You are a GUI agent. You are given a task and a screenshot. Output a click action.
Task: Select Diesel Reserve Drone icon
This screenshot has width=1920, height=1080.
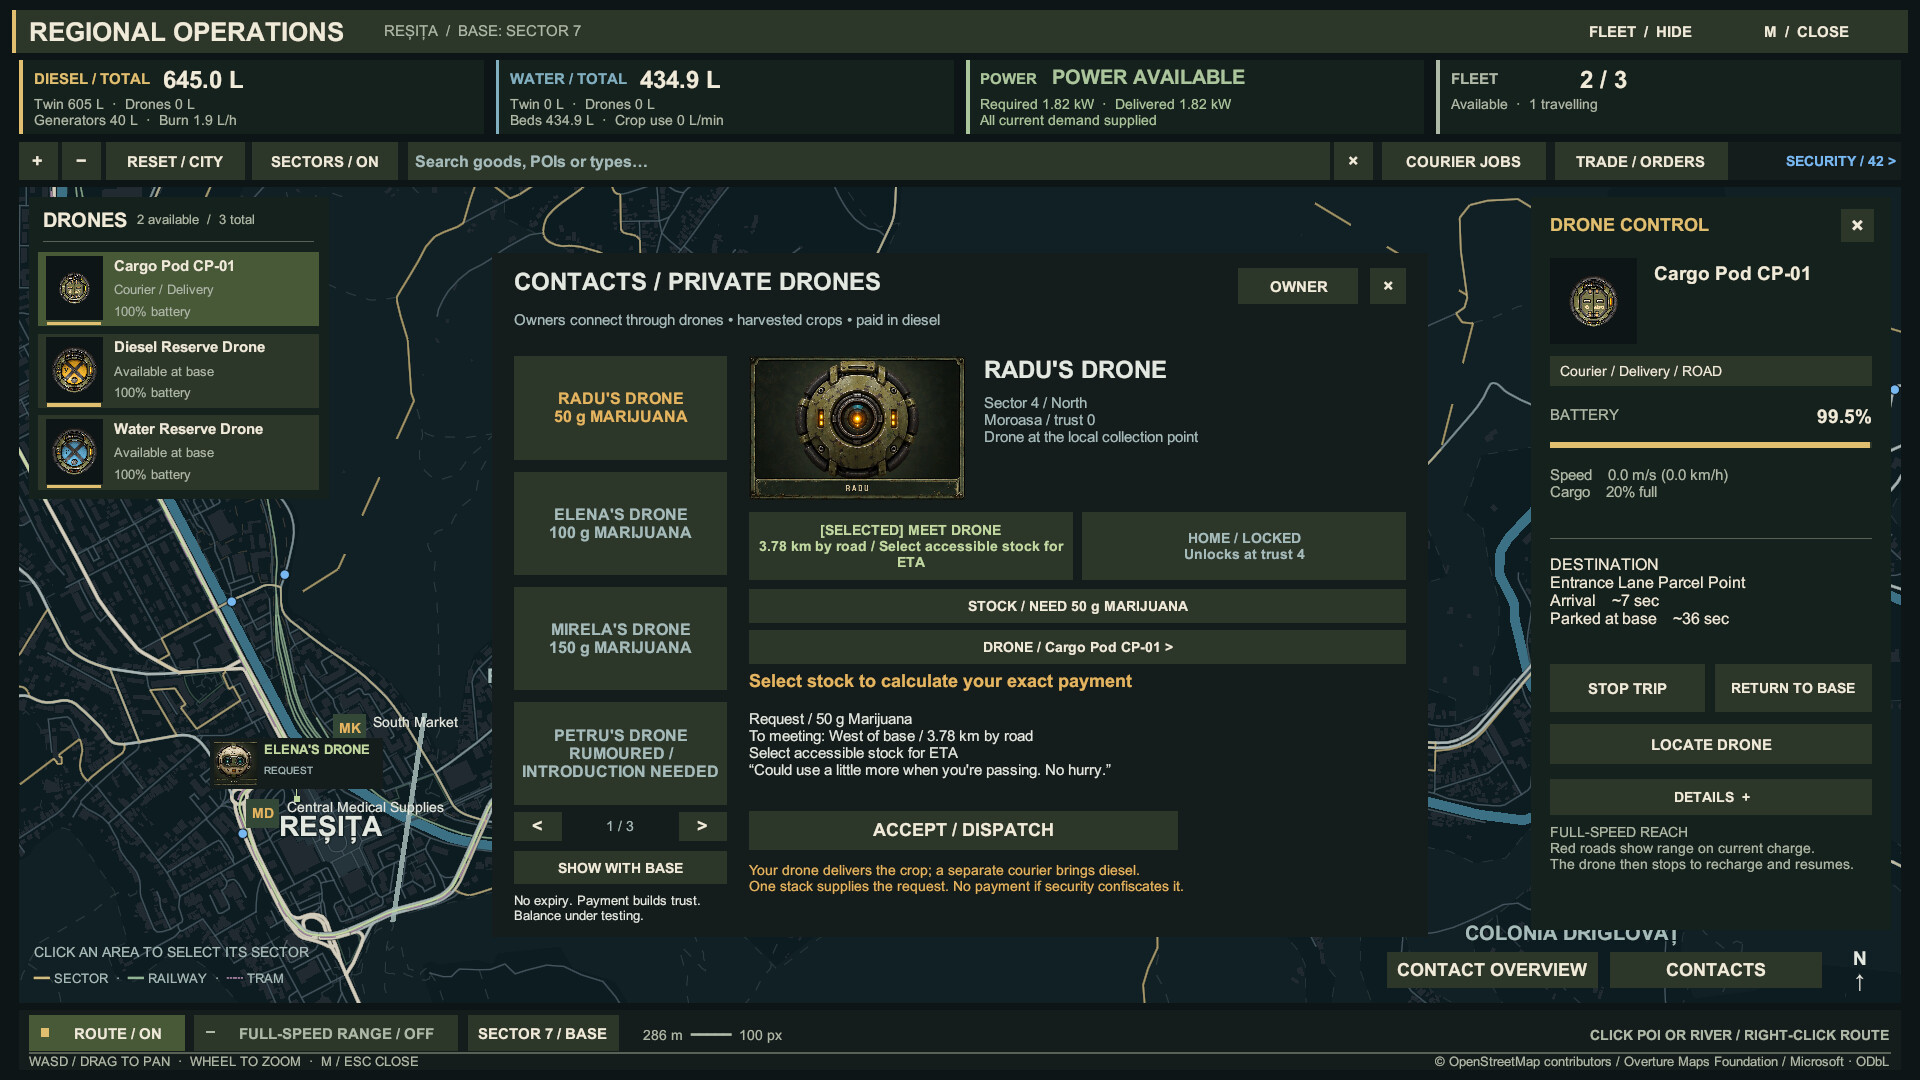click(x=74, y=370)
